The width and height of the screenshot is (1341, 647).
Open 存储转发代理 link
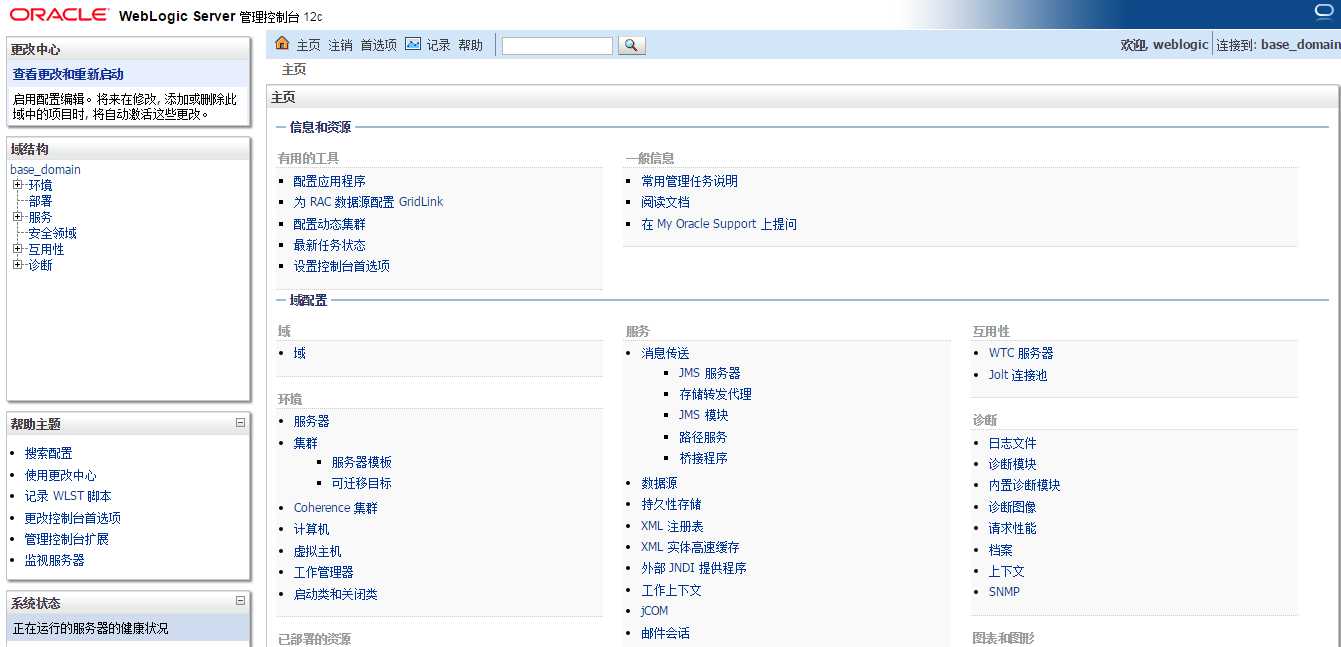click(x=715, y=394)
